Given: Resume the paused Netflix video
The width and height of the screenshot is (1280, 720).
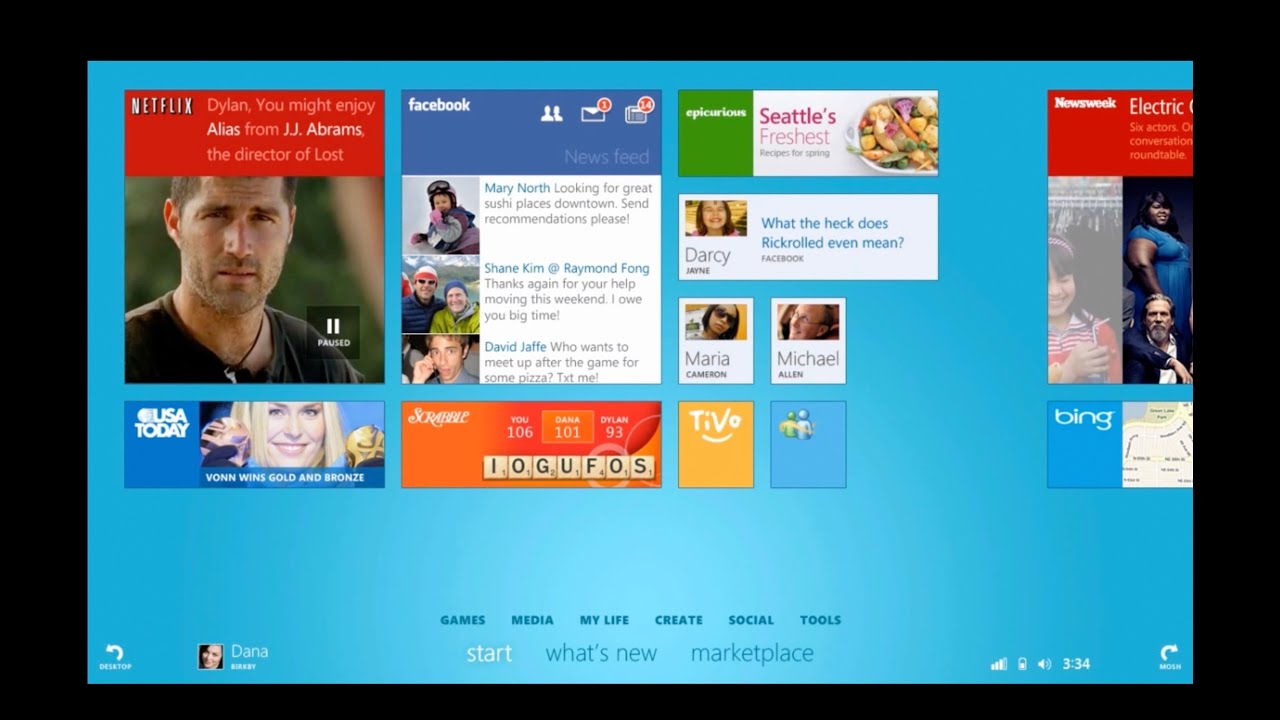Looking at the screenshot, I should point(333,332).
